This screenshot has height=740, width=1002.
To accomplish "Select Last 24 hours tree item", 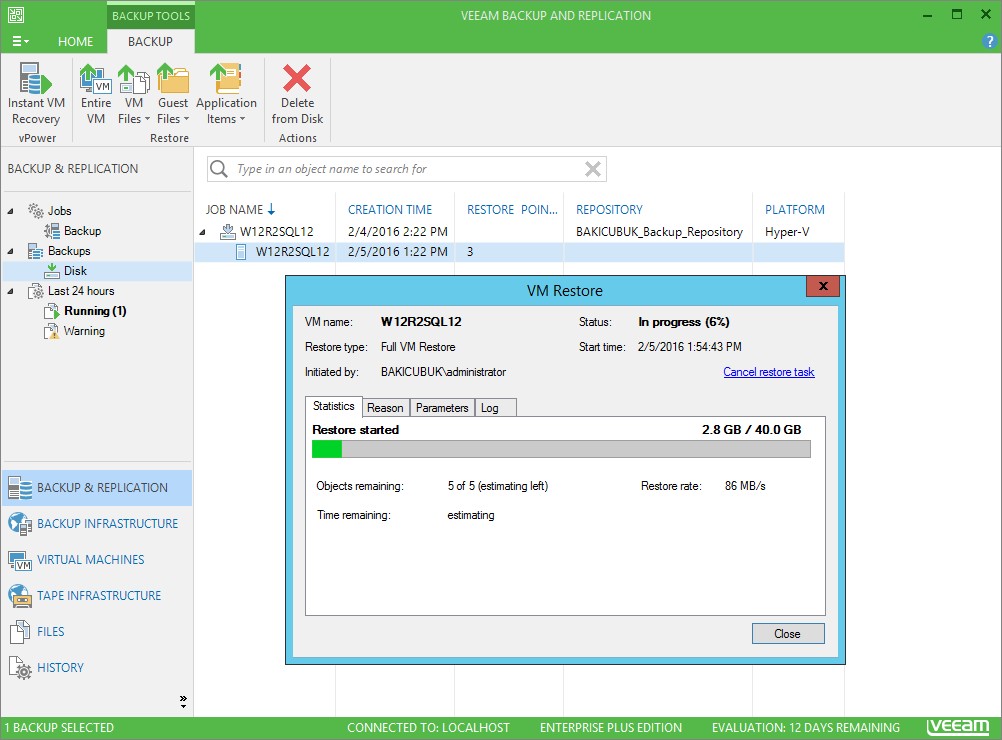I will pos(81,291).
